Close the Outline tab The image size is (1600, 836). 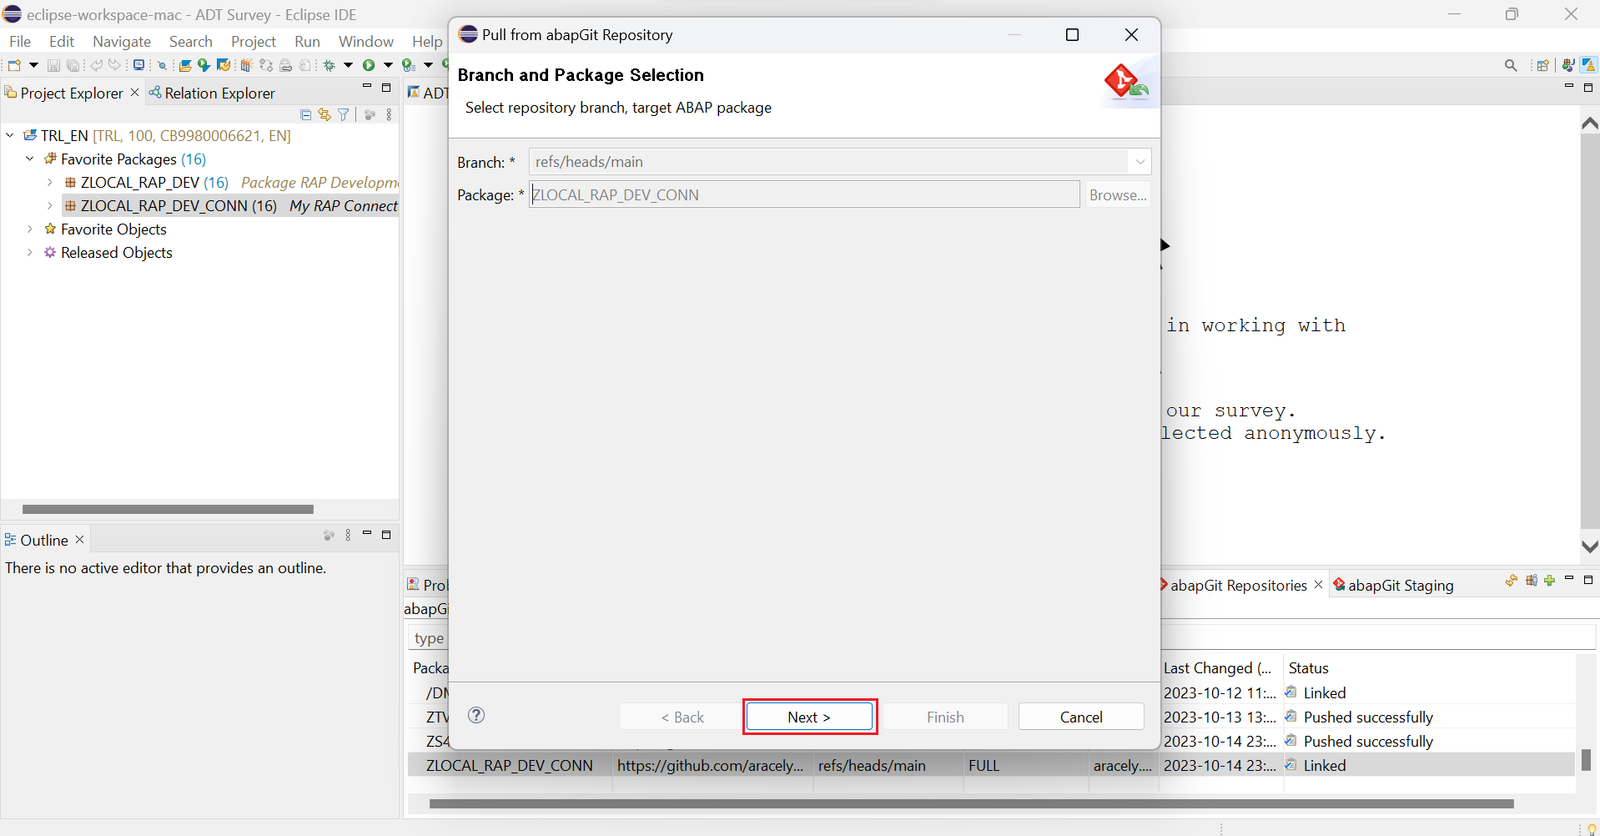80,539
